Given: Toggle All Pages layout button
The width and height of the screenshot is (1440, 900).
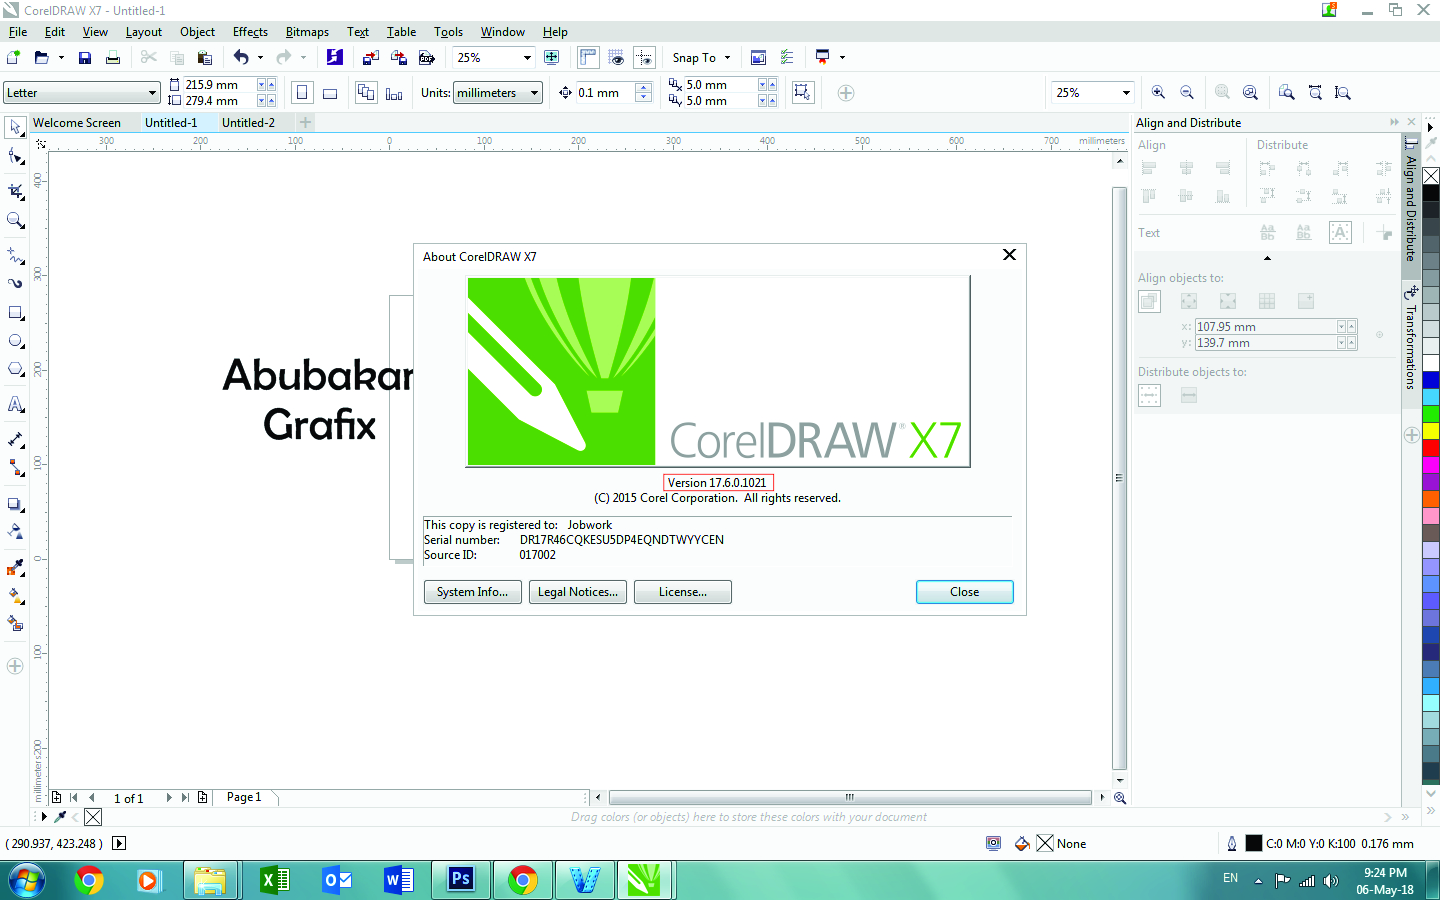Looking at the screenshot, I should pos(367,93).
